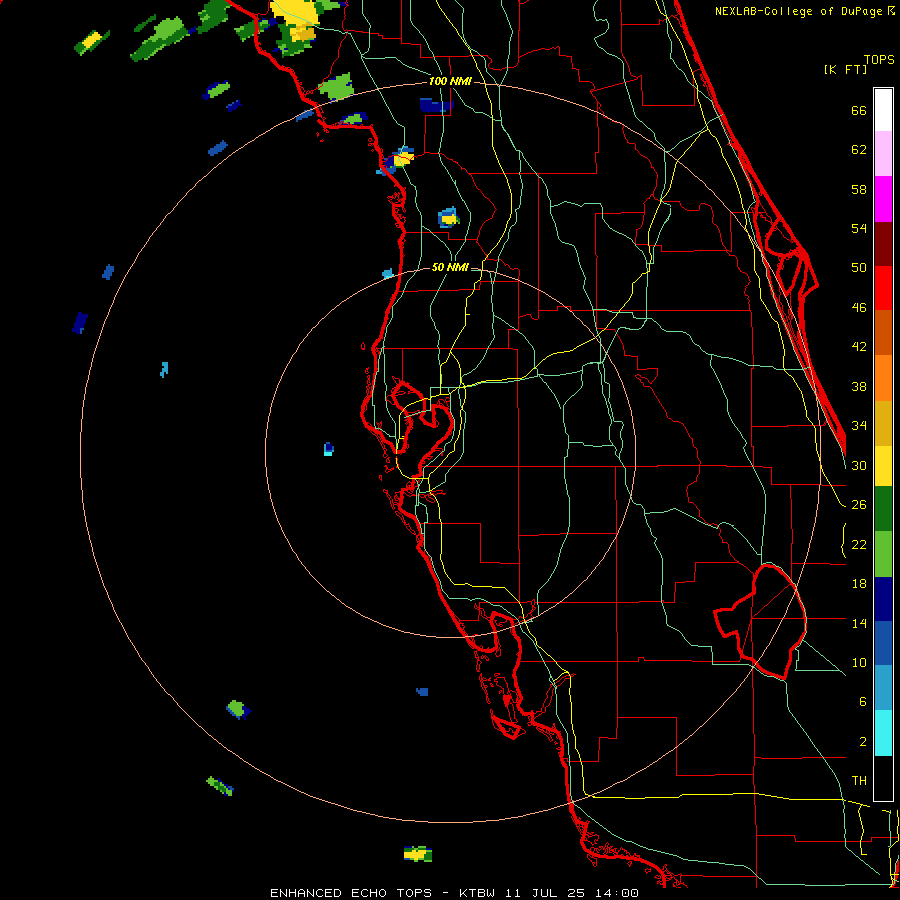Click the 'KTBW' radar site identifier
The image size is (900, 900).
[x=477, y=893]
